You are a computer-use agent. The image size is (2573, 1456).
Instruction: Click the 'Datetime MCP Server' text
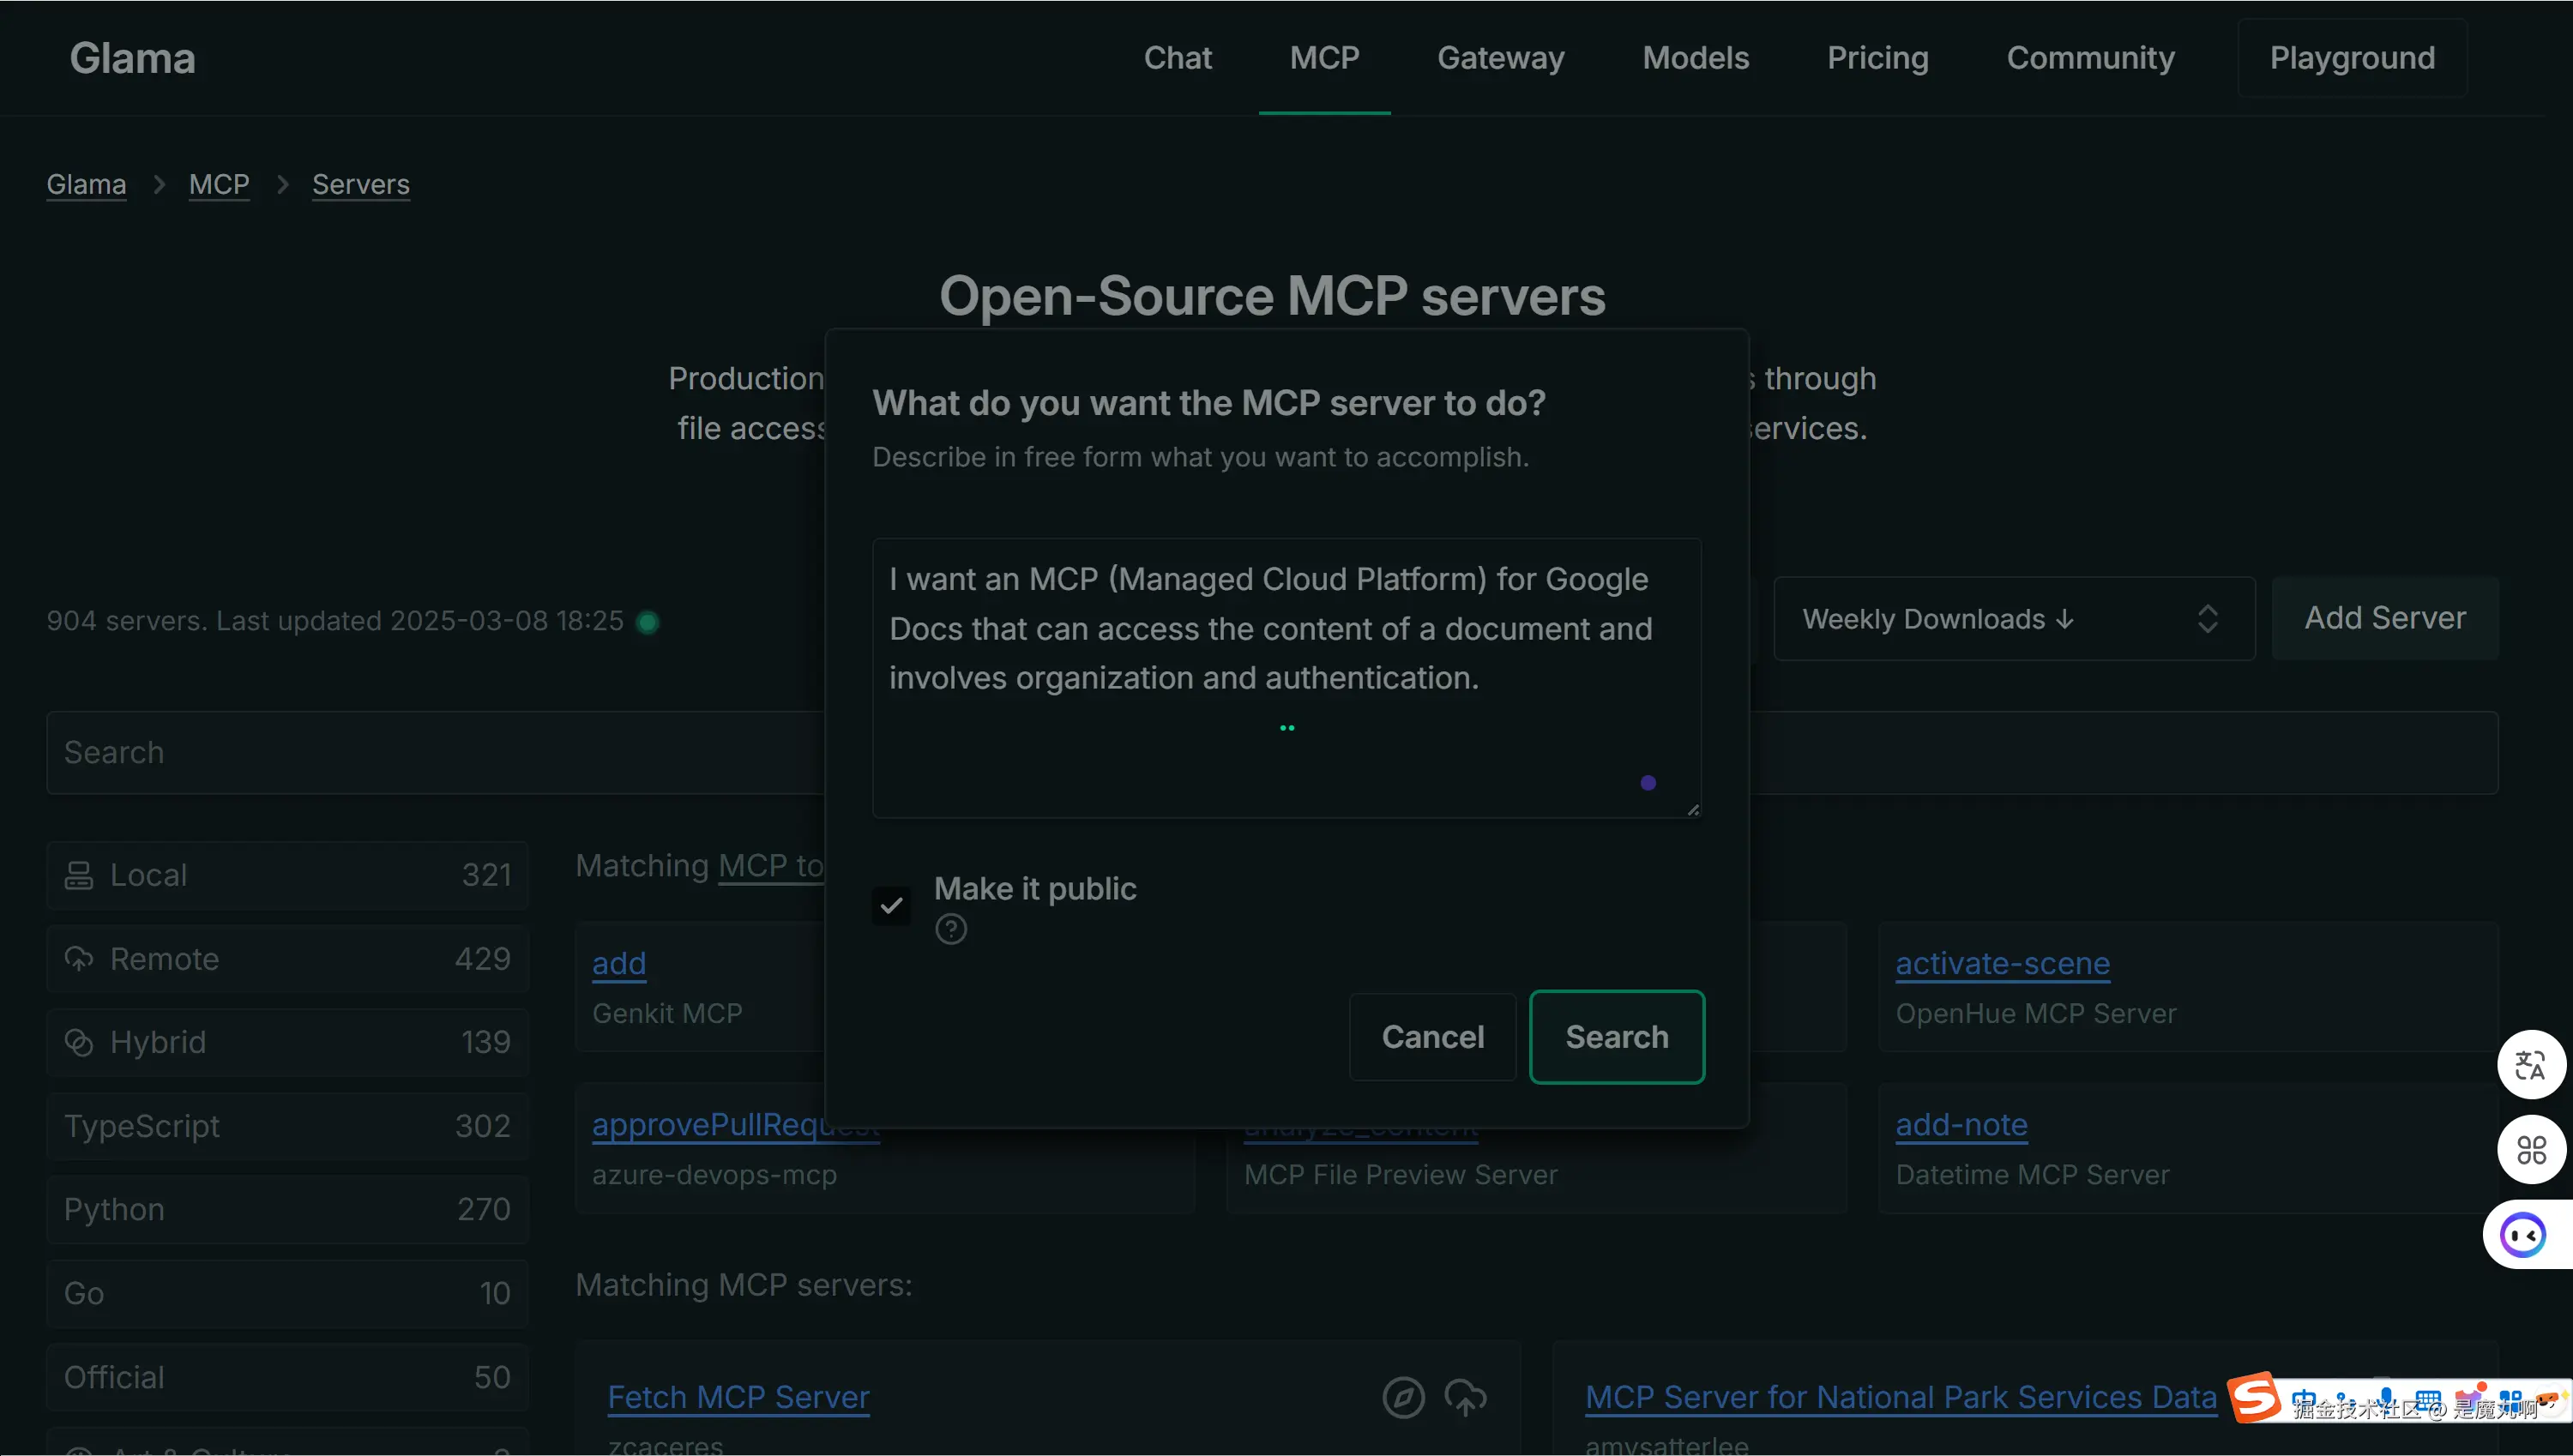tap(2032, 1174)
